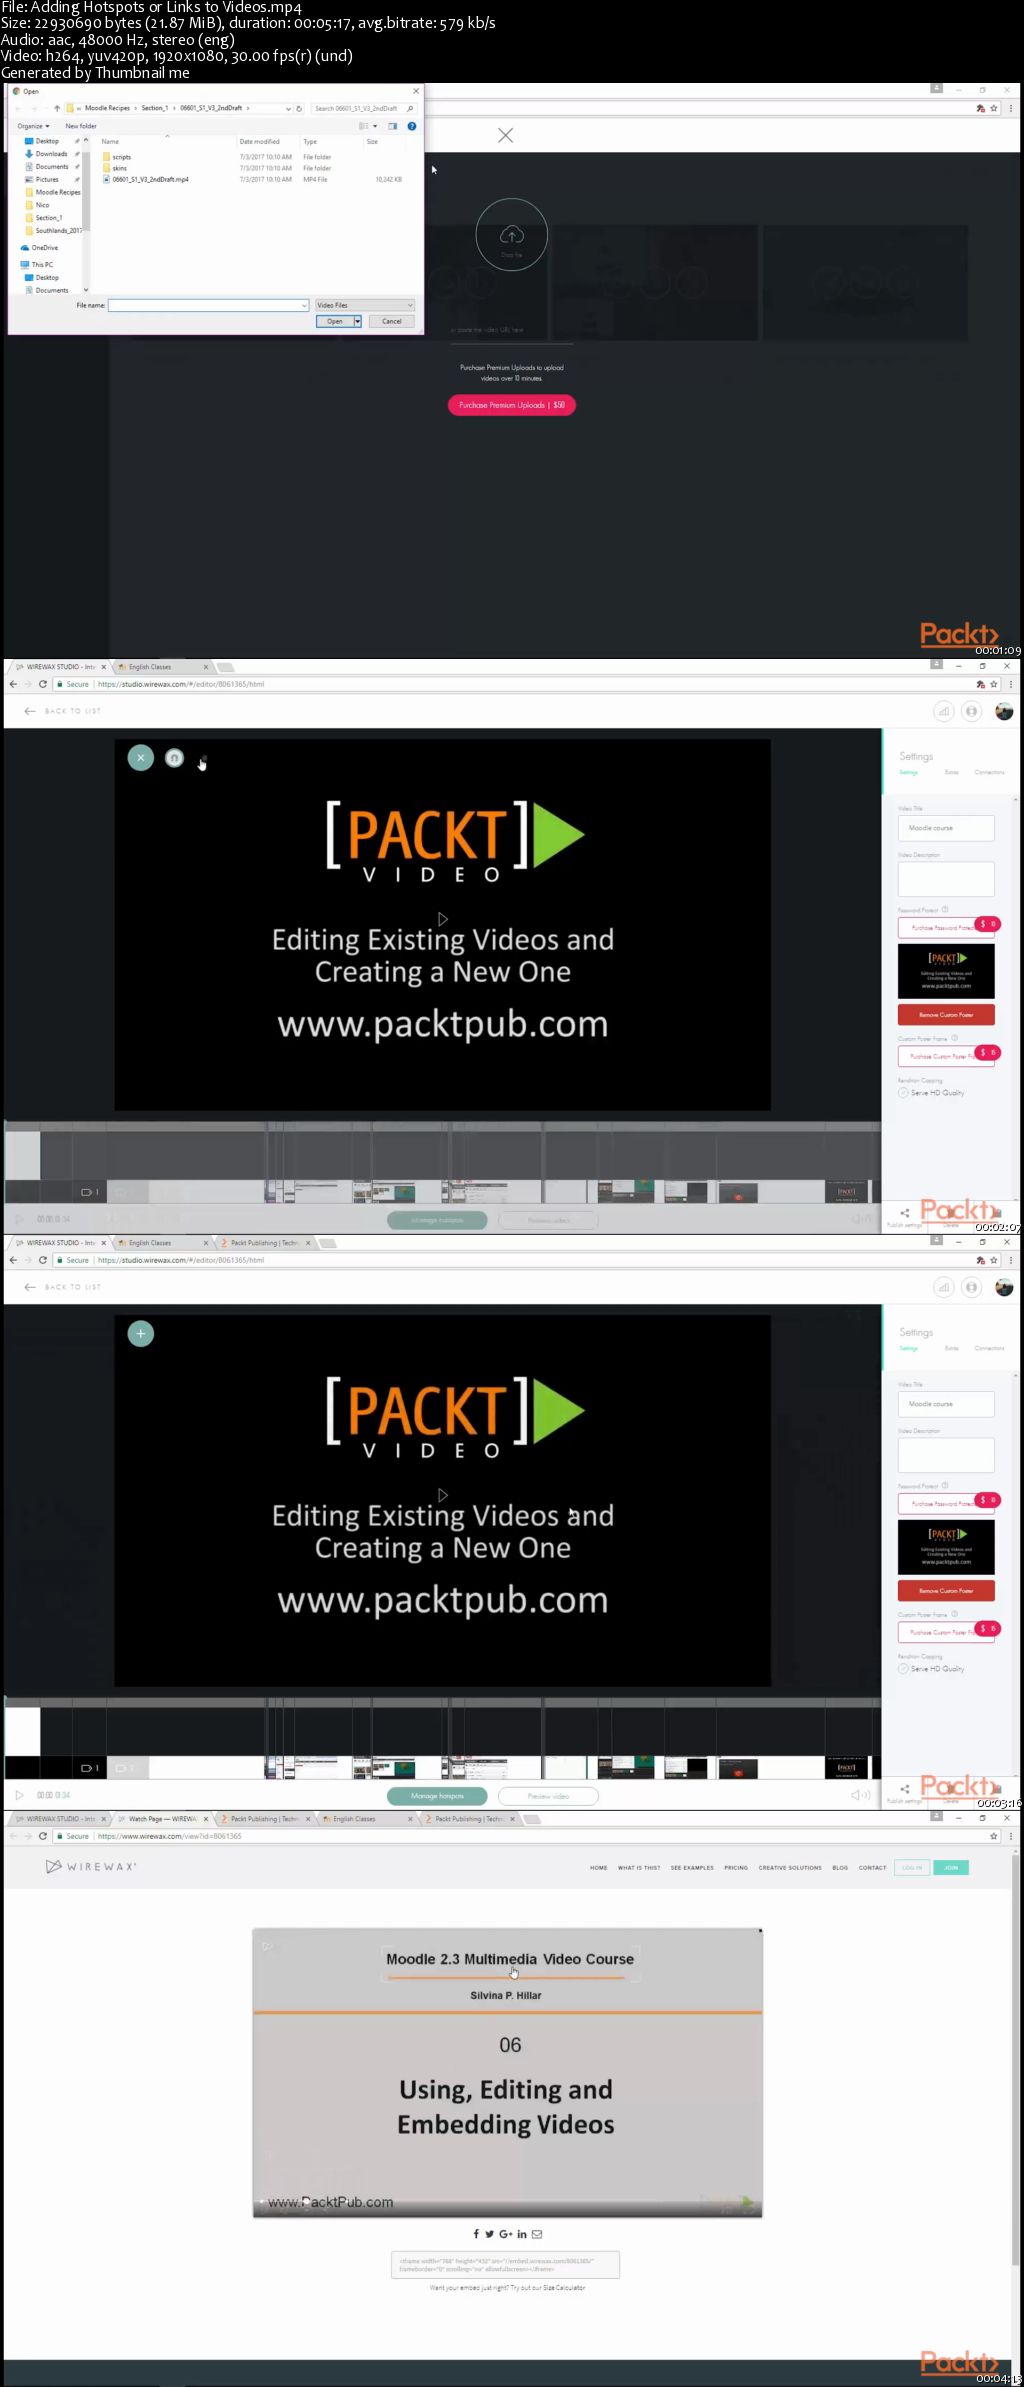Click the dropdown arrow on the Open button
Screen dimensions: 1024x2387
[357, 321]
